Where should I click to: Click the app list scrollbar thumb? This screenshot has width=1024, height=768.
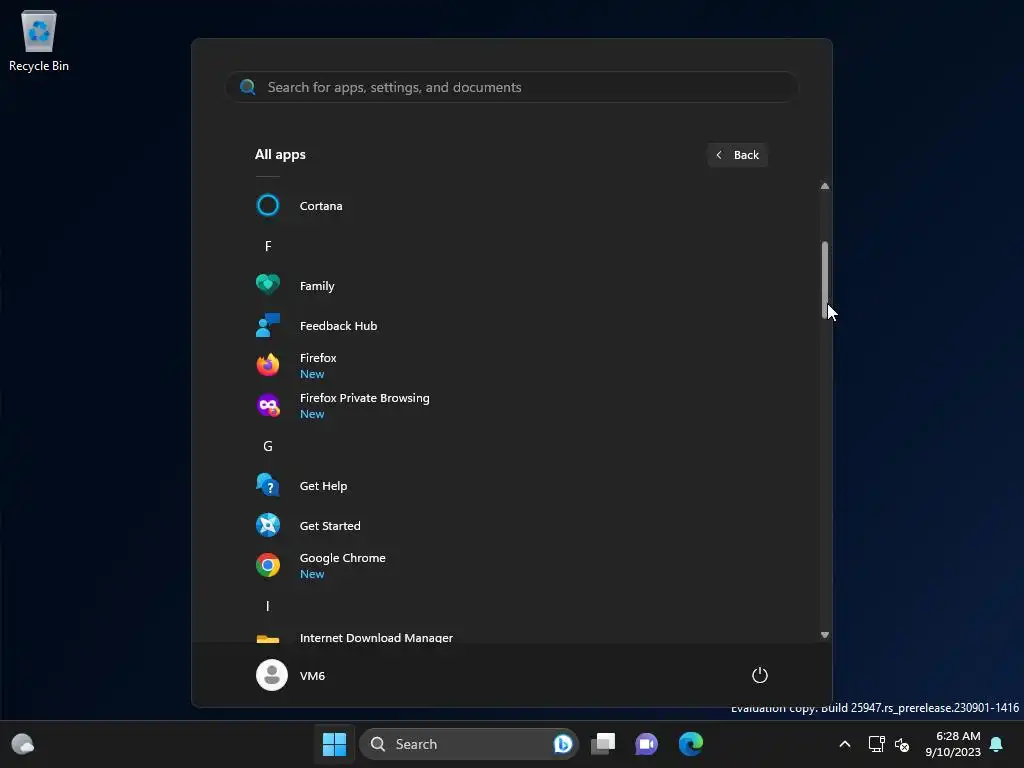(825, 280)
